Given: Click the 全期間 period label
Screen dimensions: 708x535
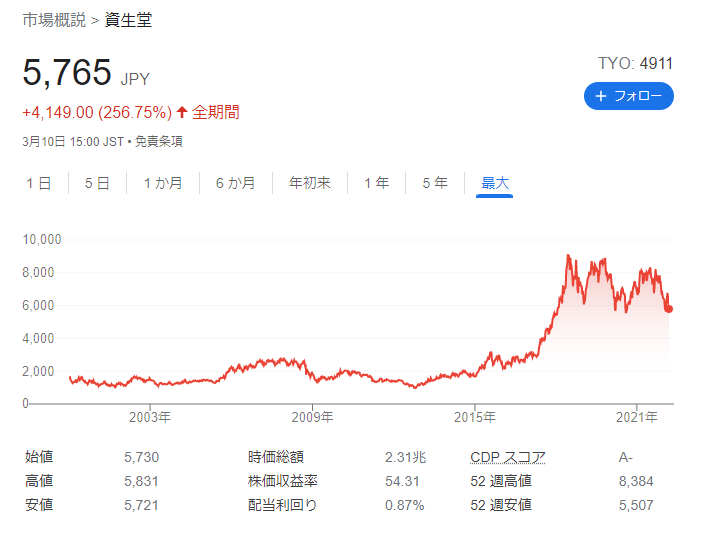Looking at the screenshot, I should (x=216, y=112).
